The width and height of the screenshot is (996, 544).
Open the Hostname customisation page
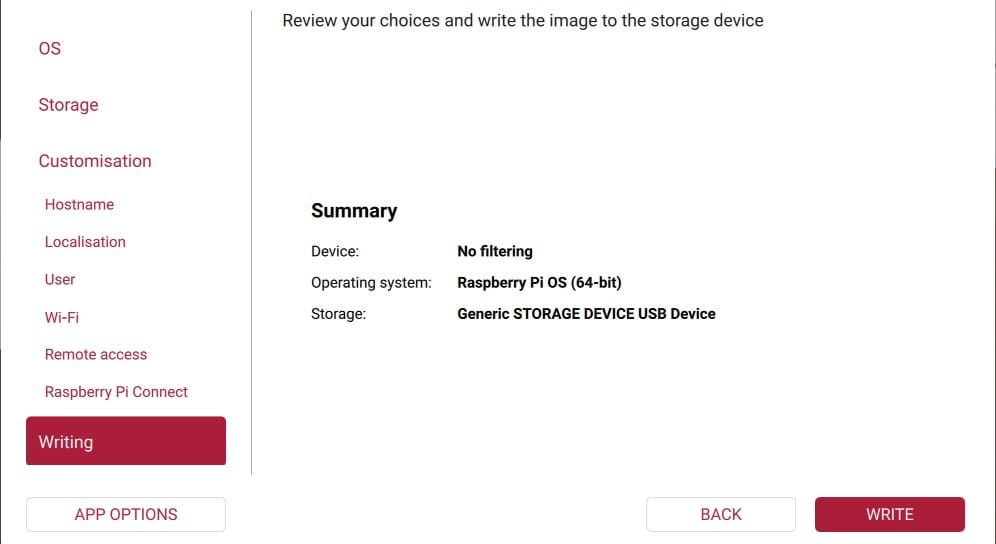coord(79,205)
